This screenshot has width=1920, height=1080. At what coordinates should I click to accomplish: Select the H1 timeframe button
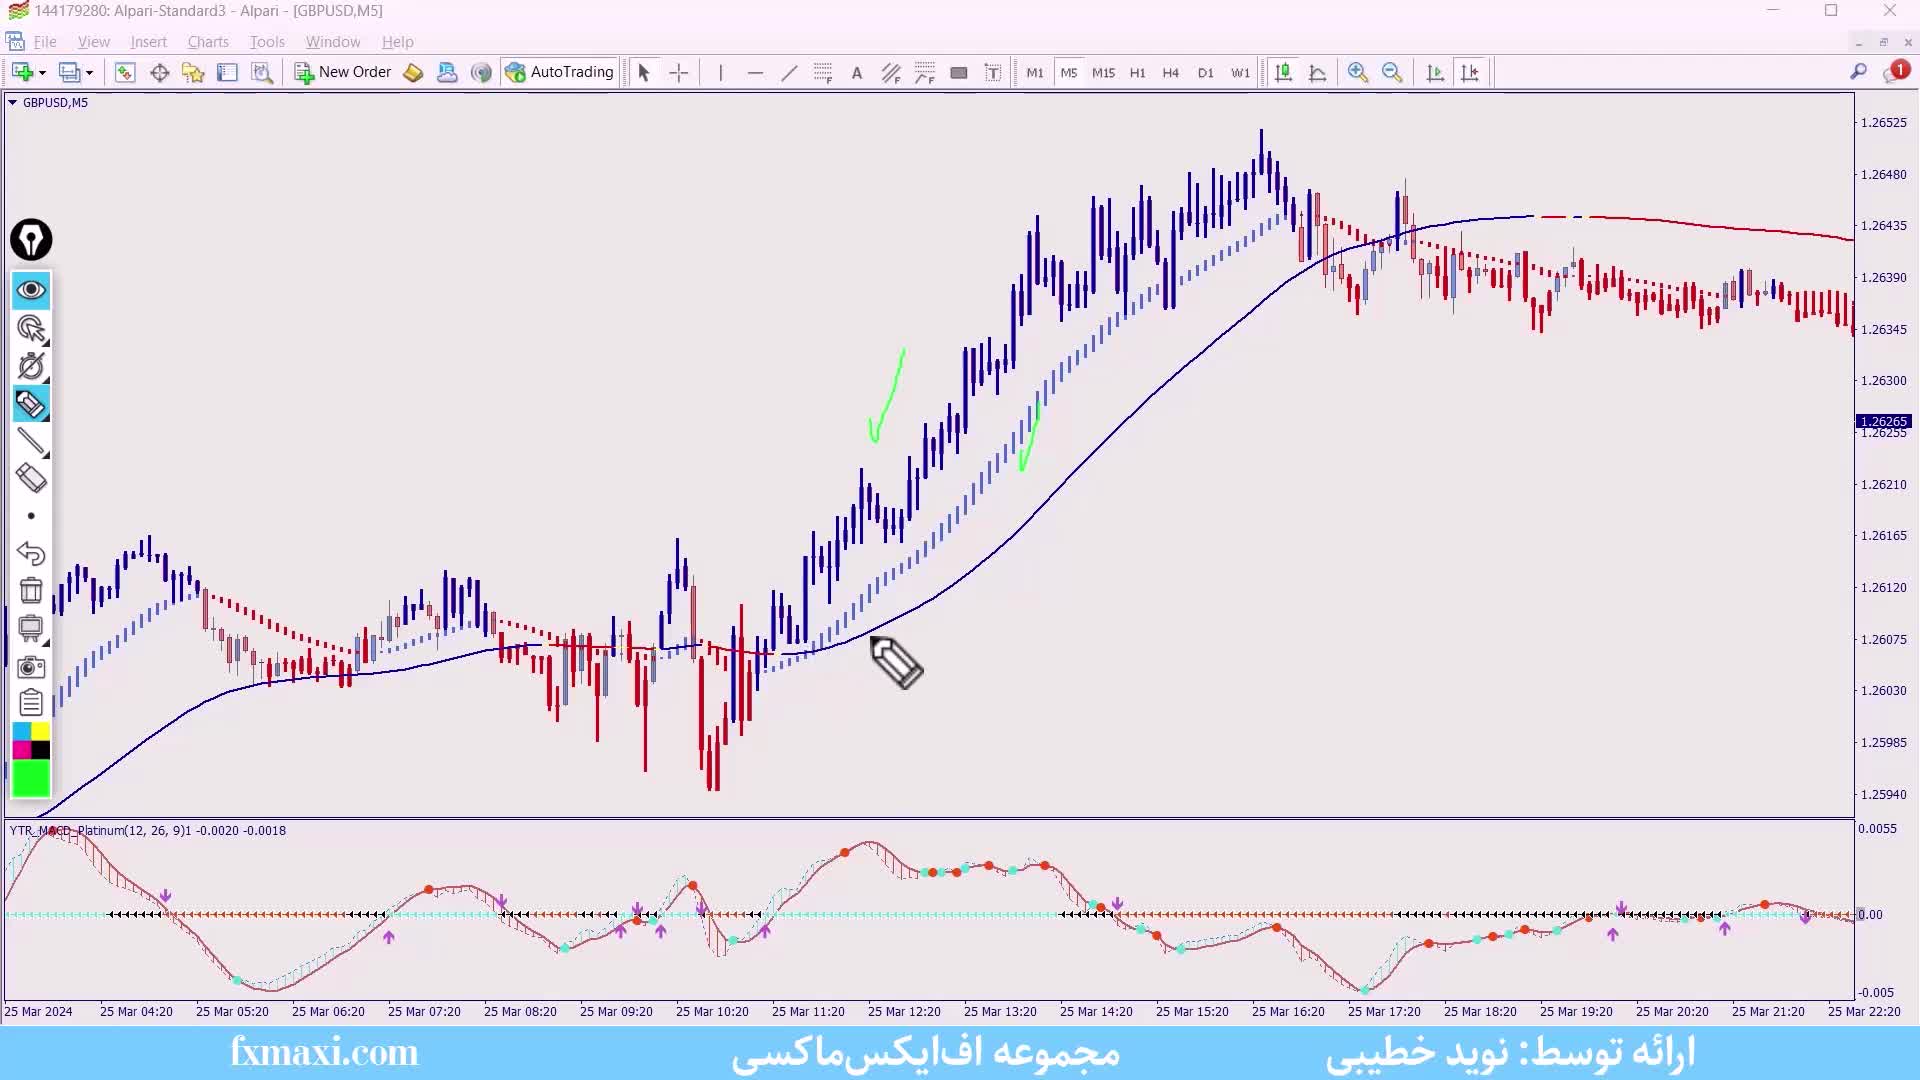(x=1137, y=72)
